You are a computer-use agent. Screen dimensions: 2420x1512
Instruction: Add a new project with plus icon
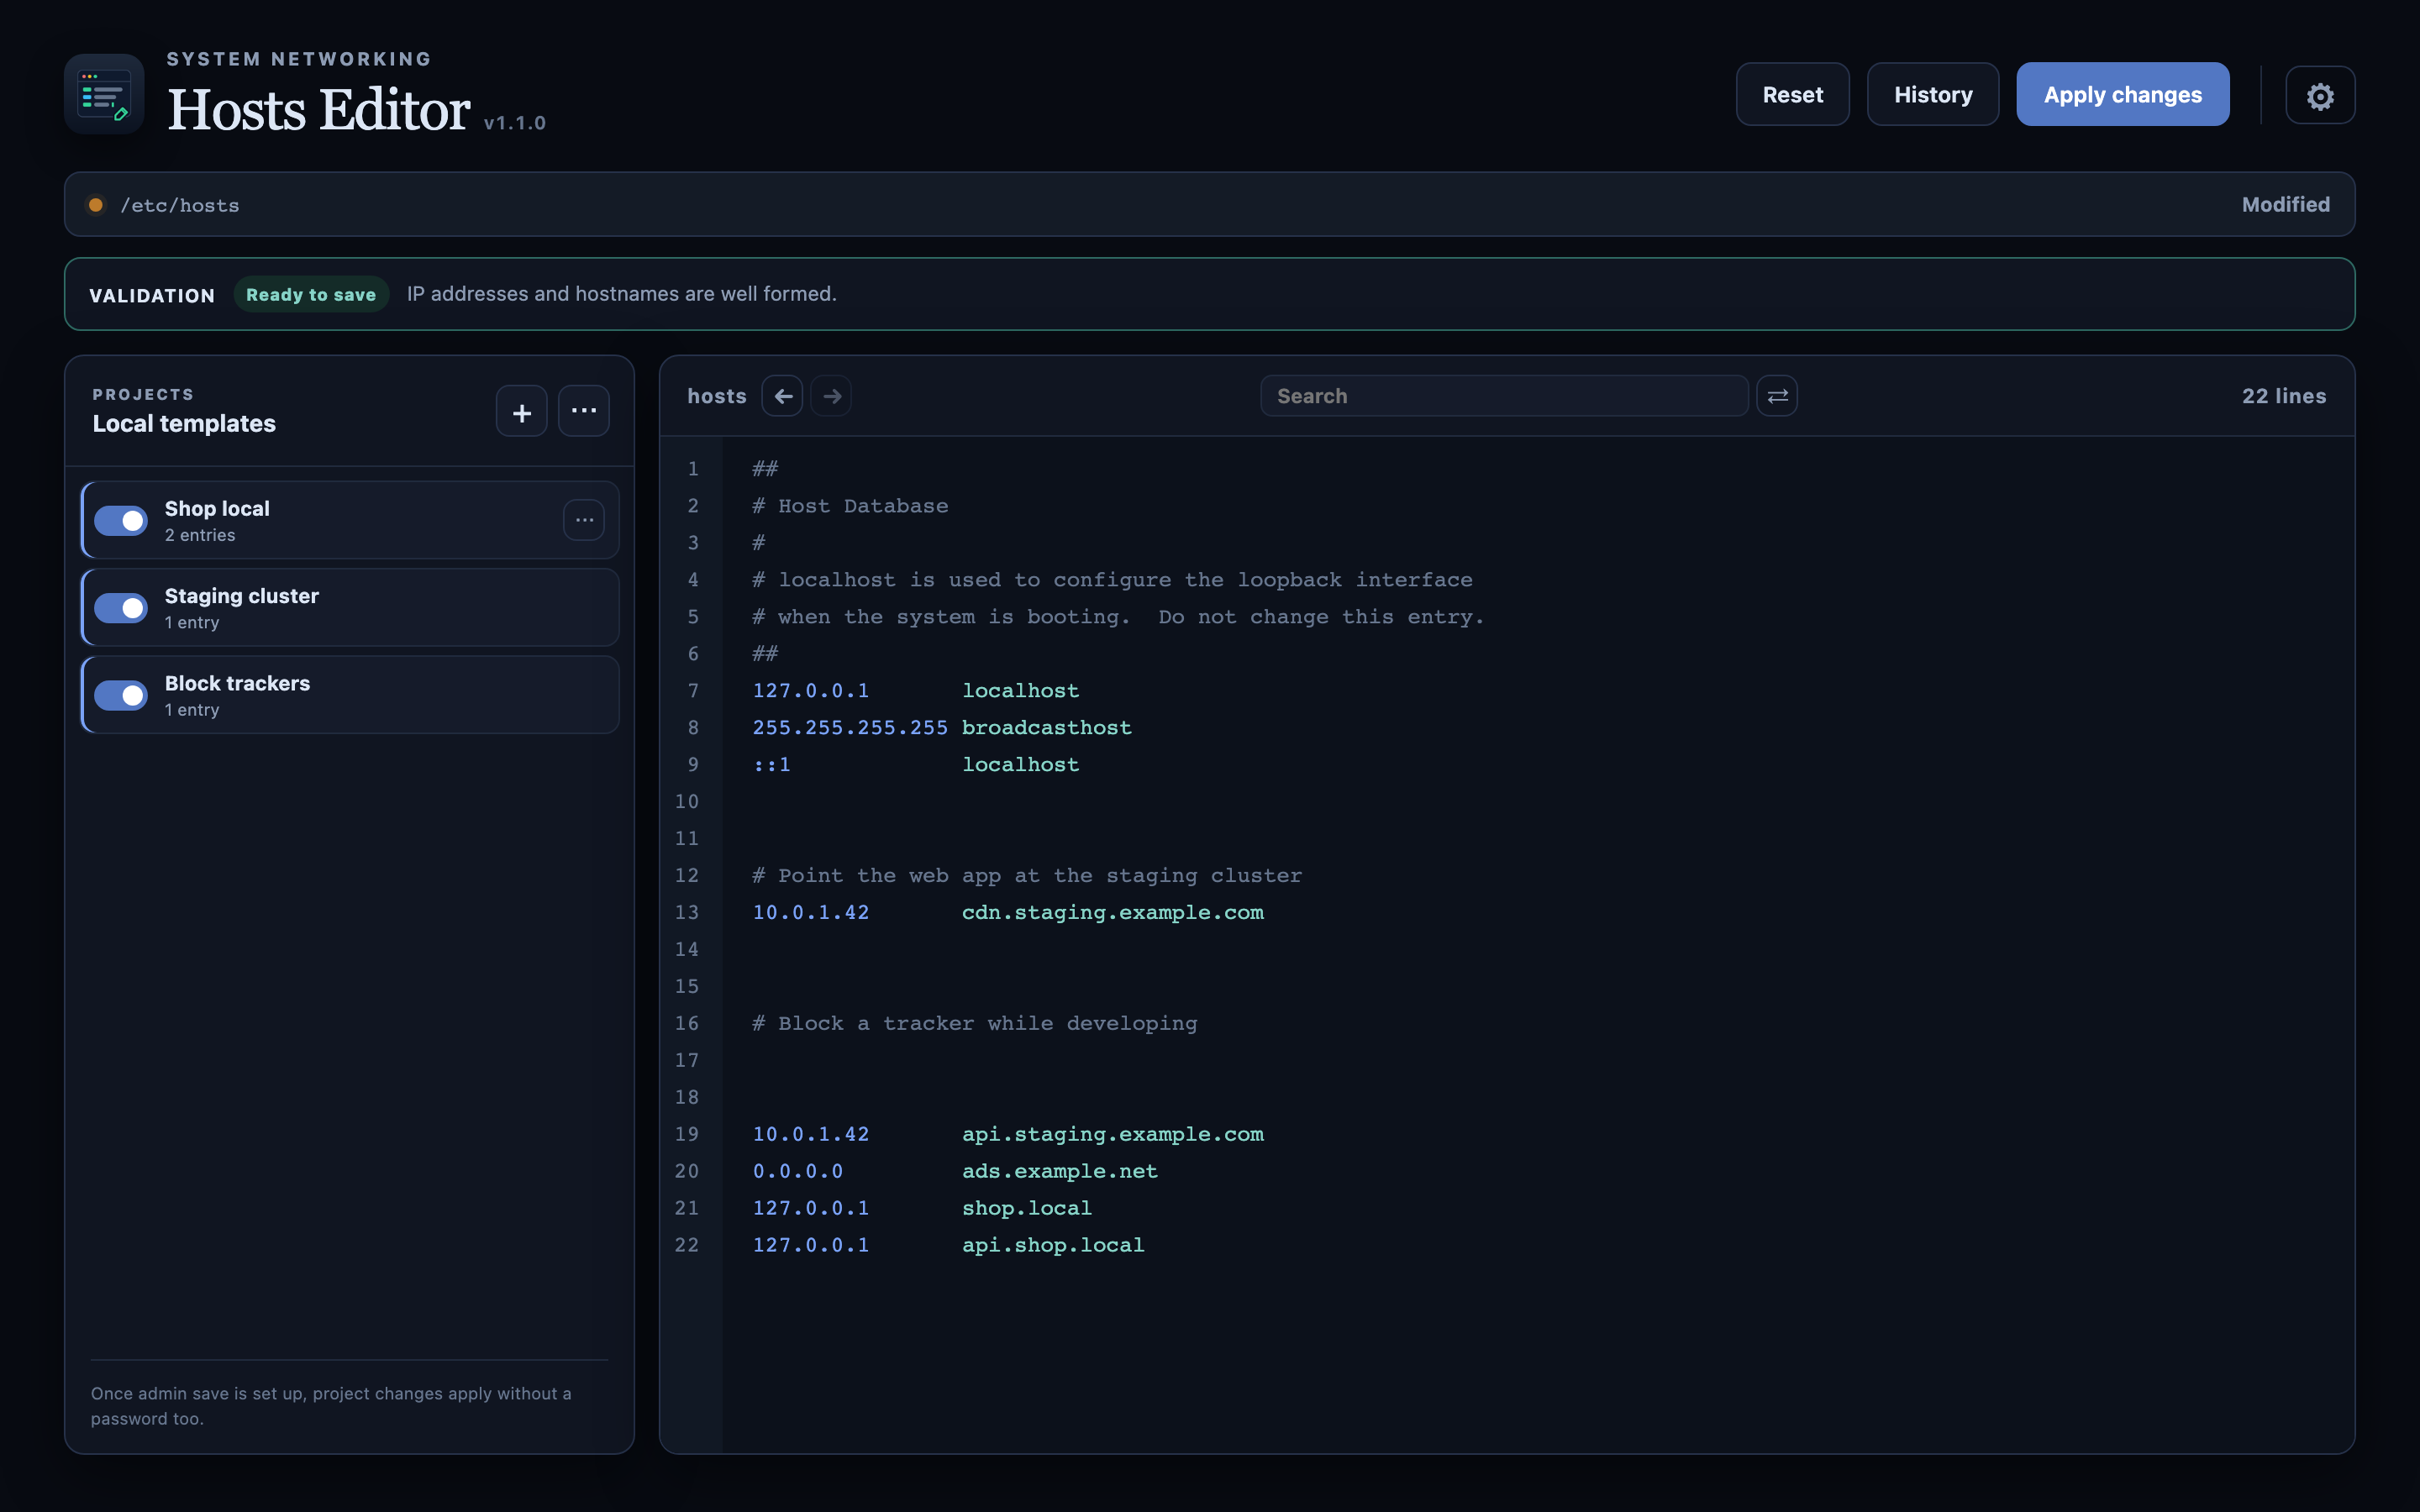[522, 412]
